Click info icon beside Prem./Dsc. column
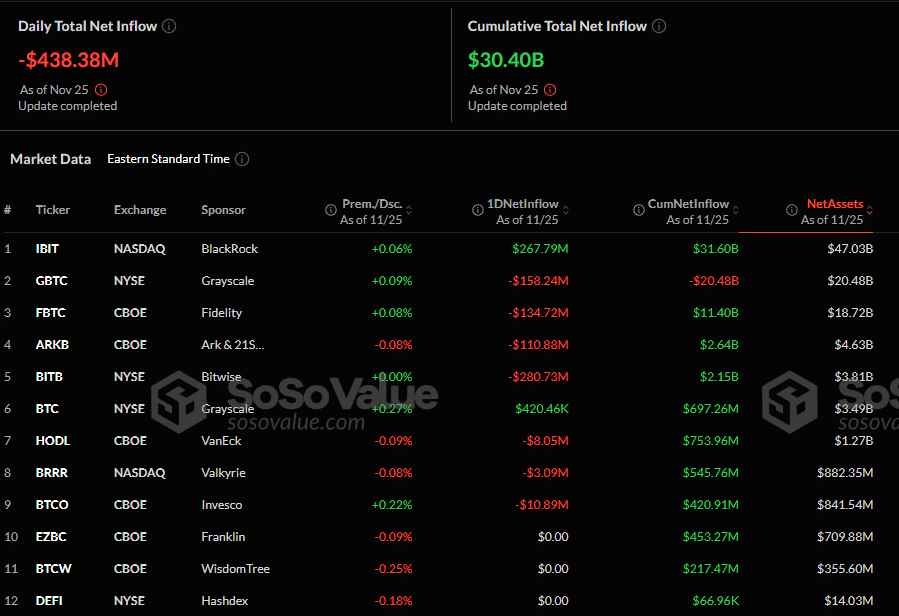The height and width of the screenshot is (616, 899). click(331, 210)
